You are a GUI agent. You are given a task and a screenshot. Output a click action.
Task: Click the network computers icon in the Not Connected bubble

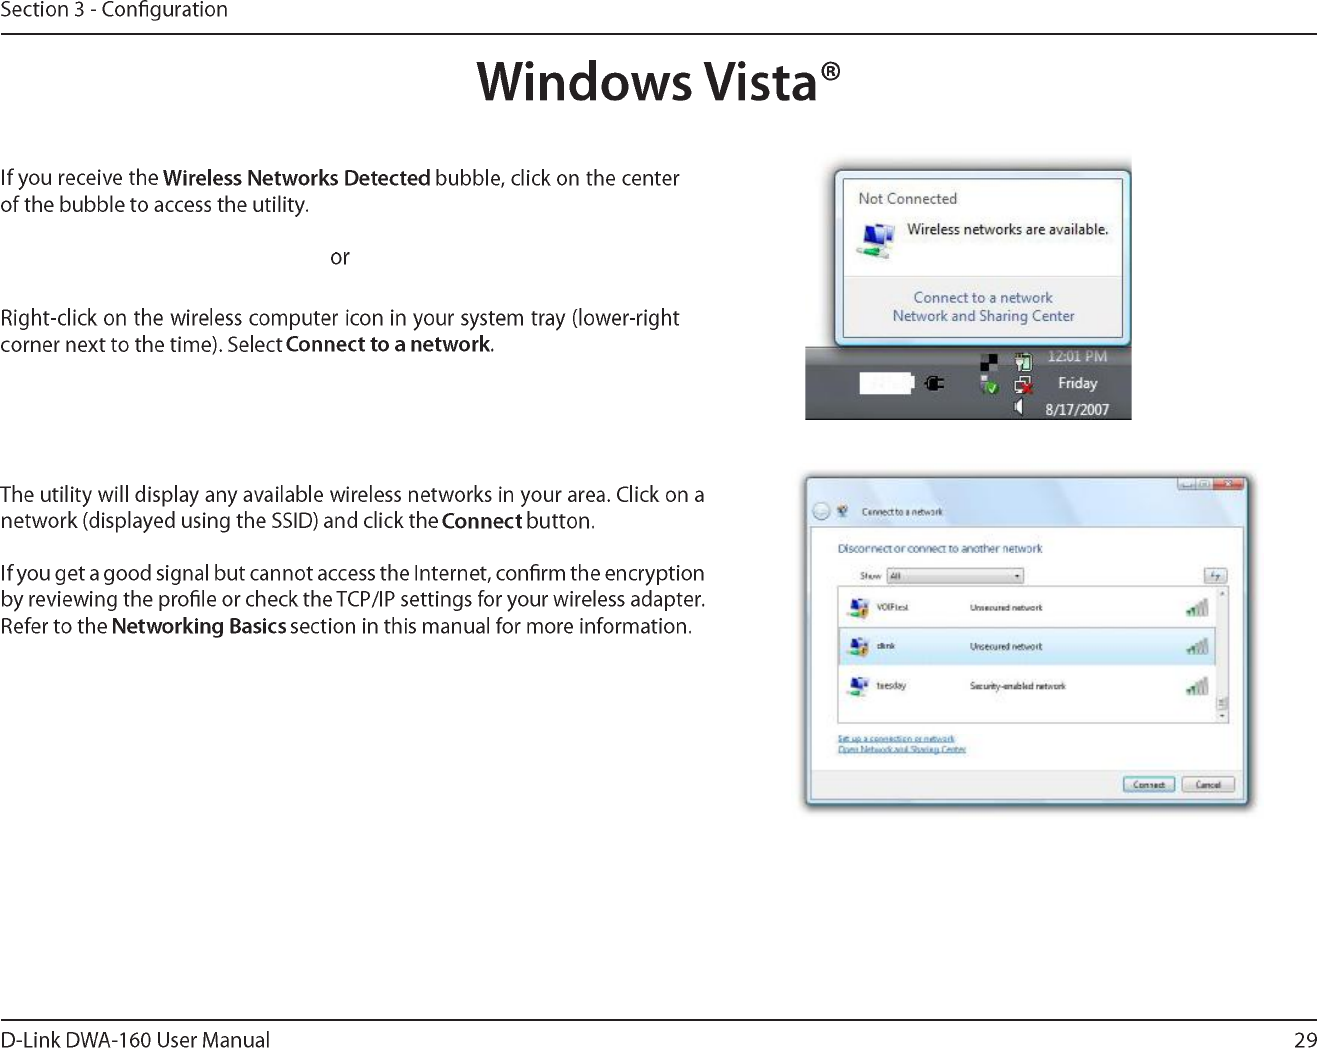[876, 240]
